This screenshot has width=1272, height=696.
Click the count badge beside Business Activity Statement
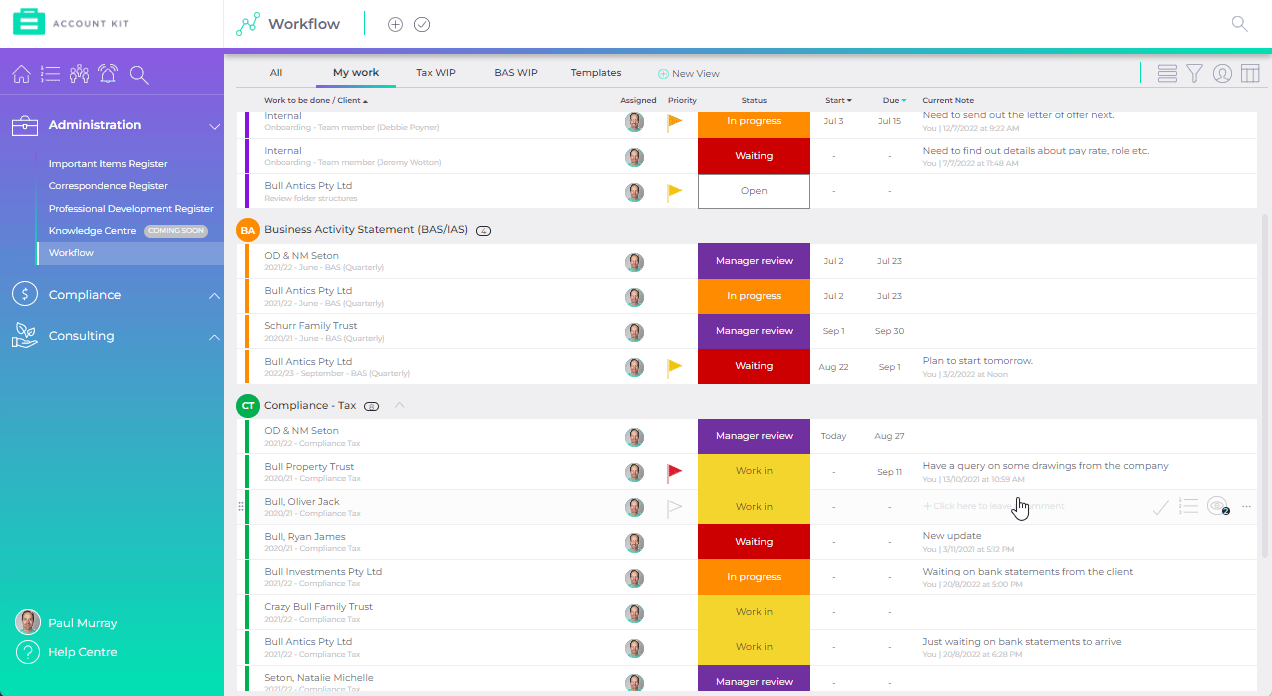click(484, 231)
